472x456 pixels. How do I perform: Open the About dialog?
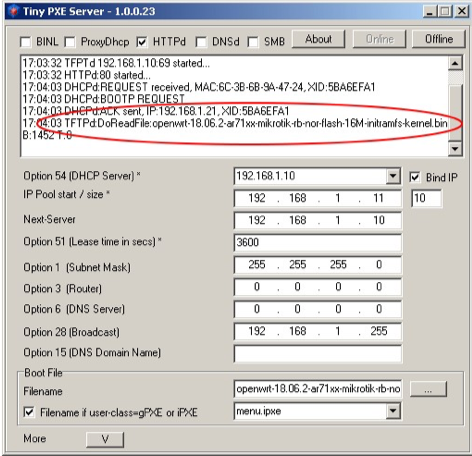coord(318,39)
